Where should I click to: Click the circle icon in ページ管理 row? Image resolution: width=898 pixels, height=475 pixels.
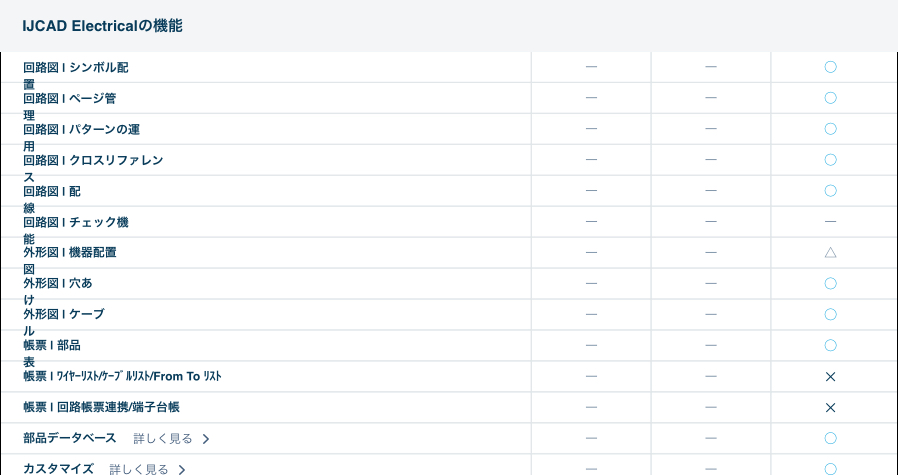830,98
